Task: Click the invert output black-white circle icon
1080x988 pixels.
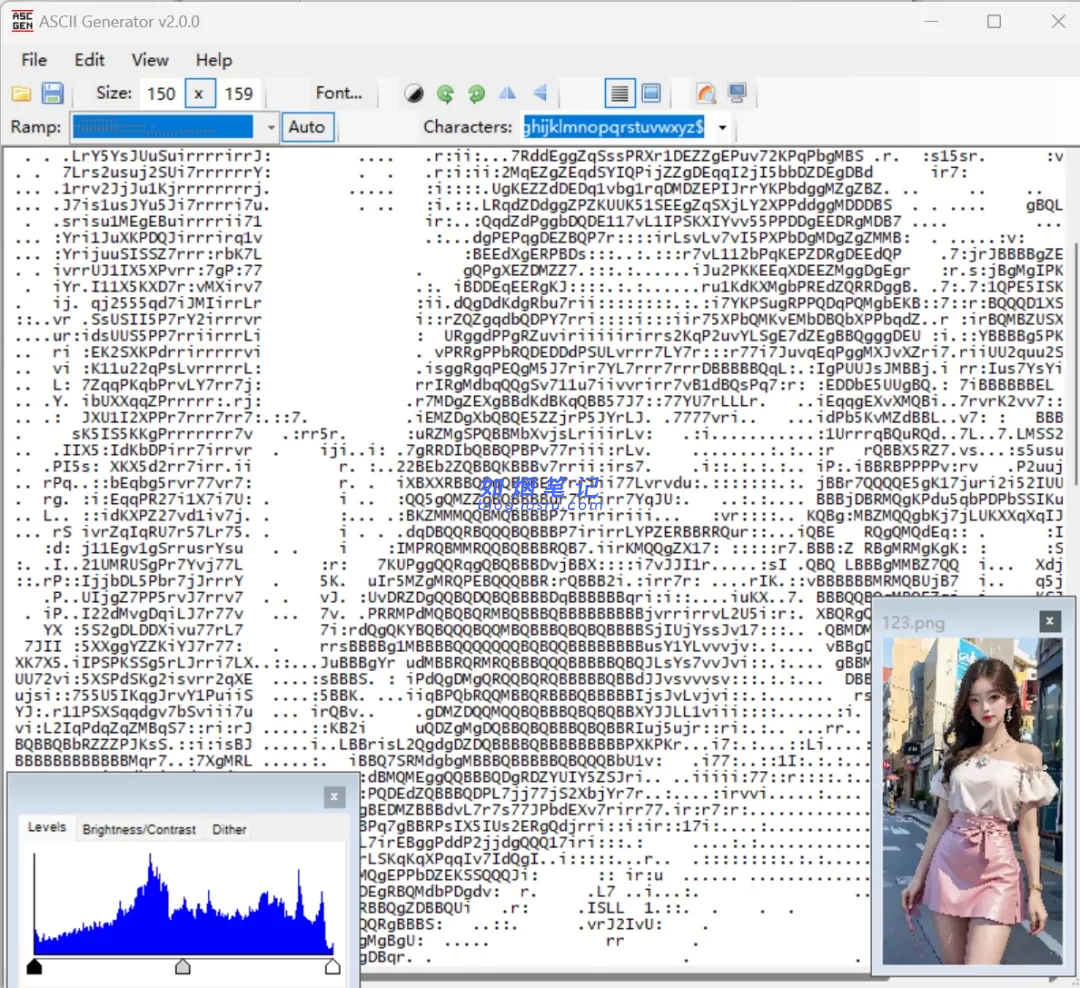Action: pyautogui.click(x=414, y=94)
